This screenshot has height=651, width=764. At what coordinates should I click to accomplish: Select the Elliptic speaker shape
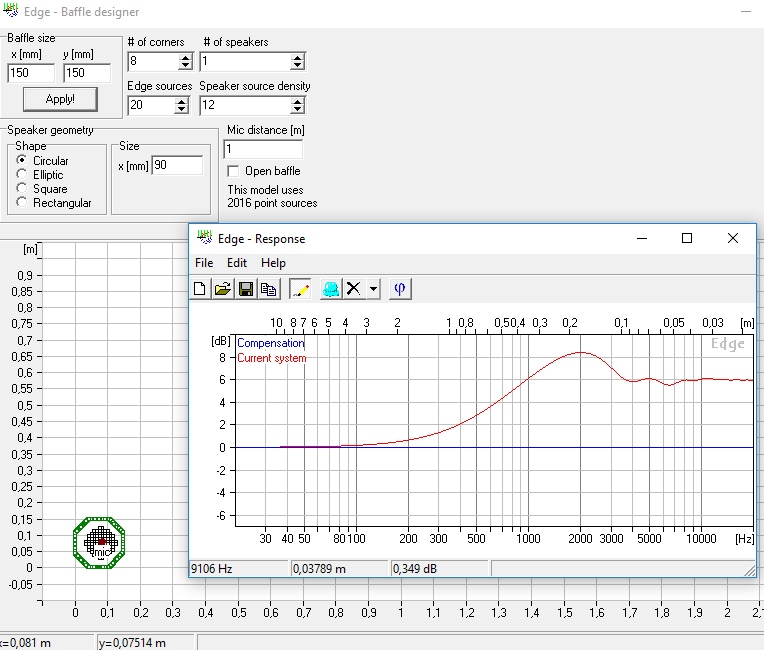pos(21,174)
